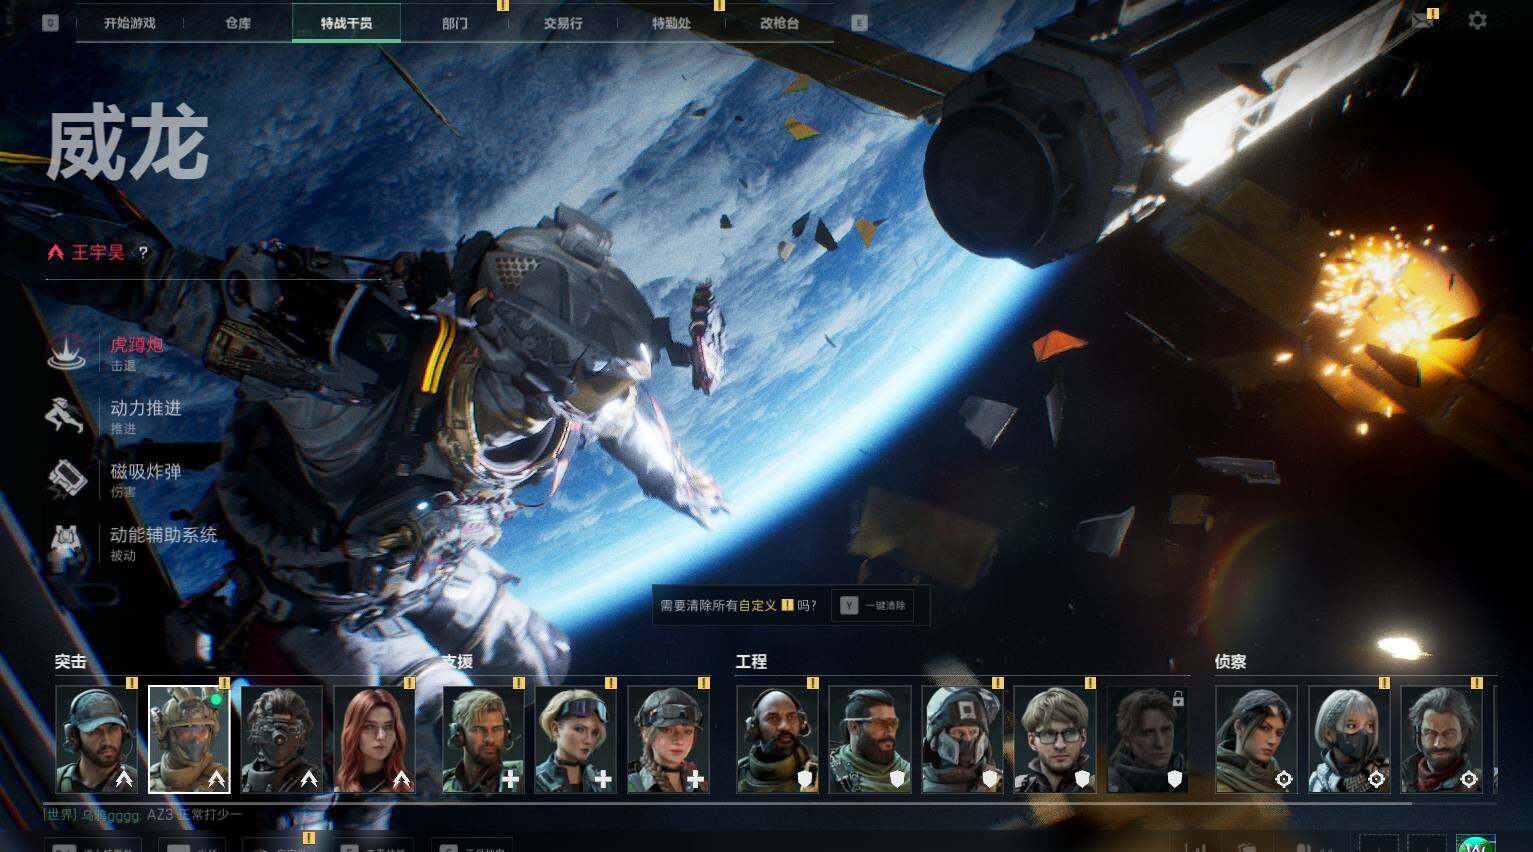Choose the locked 工程 operator
Screen dimensions: 1533x852
click(1148, 739)
